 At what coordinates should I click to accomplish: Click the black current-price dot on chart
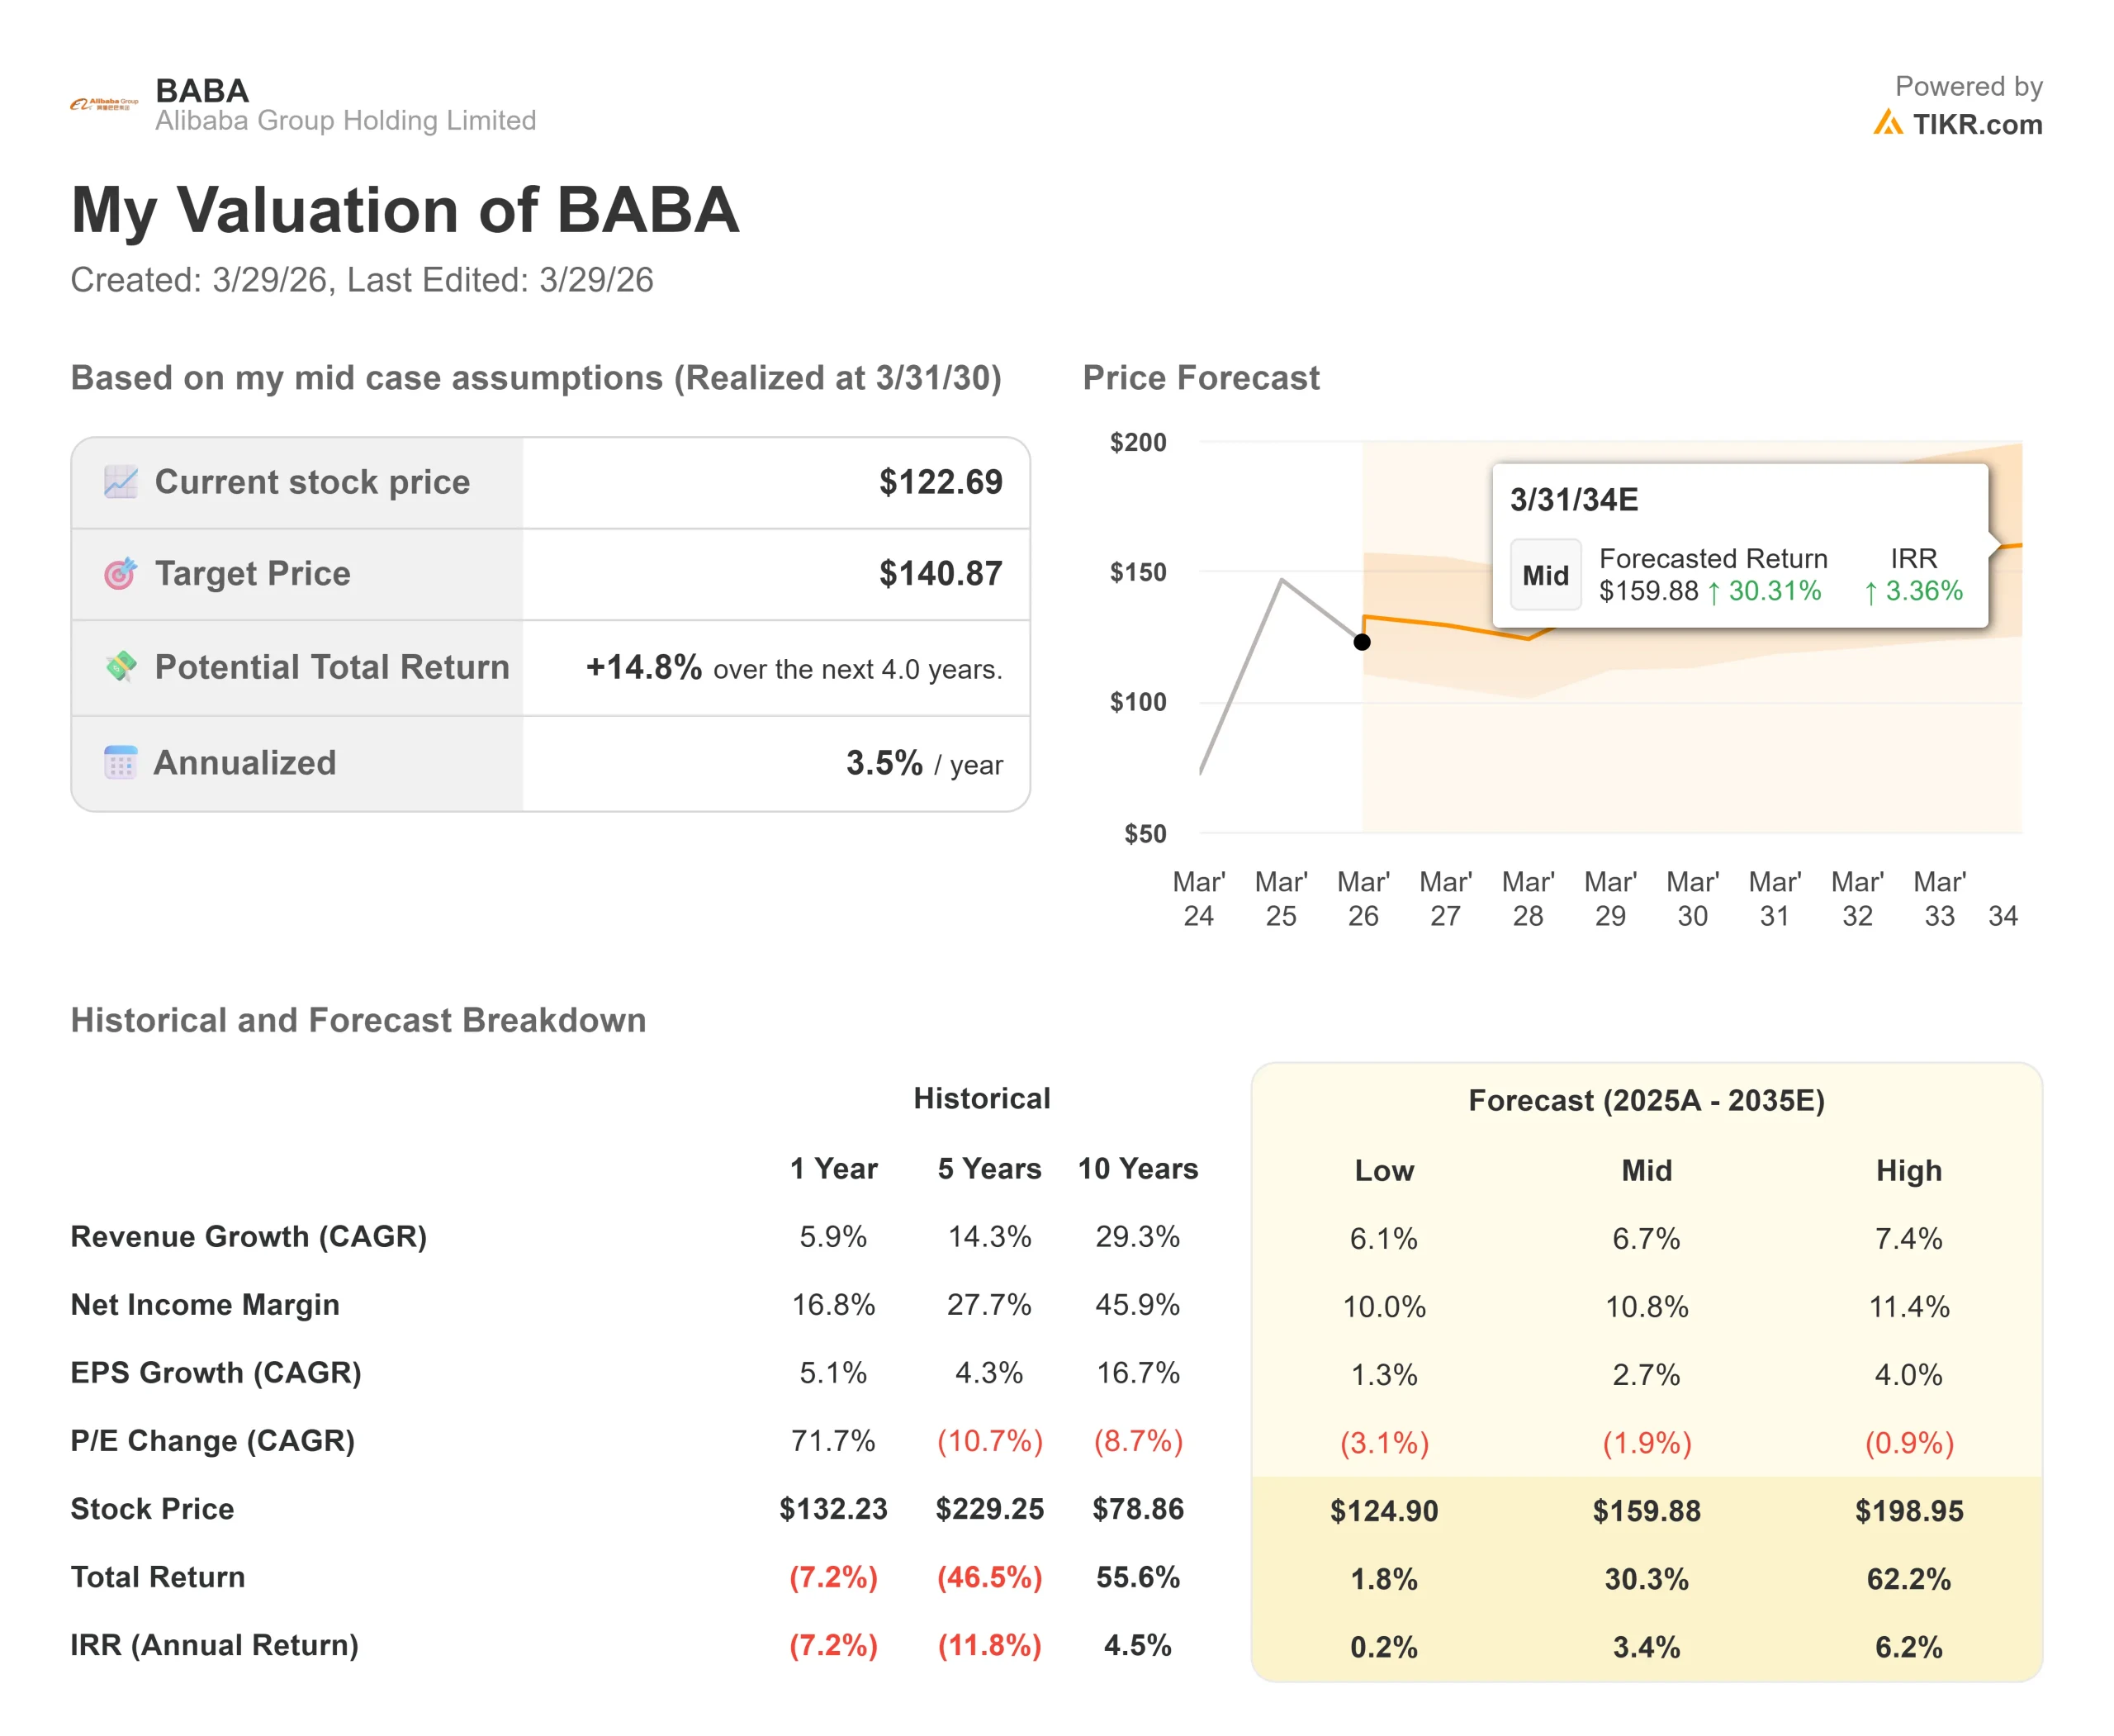coord(1362,642)
